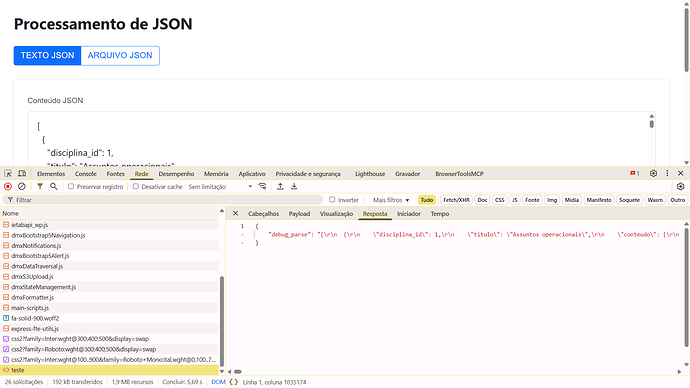Screen dimensions: 690x388
Task: Switch to the Console tab
Action: [85, 174]
